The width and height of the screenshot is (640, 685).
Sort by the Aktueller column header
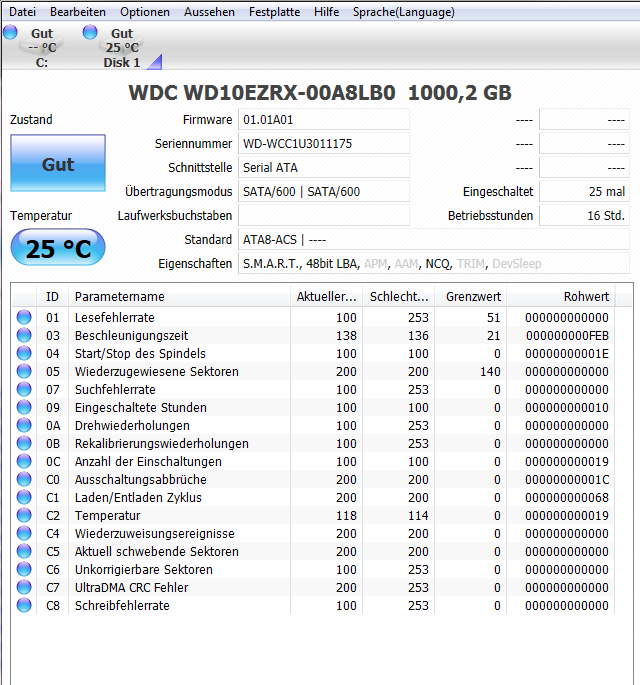(326, 297)
